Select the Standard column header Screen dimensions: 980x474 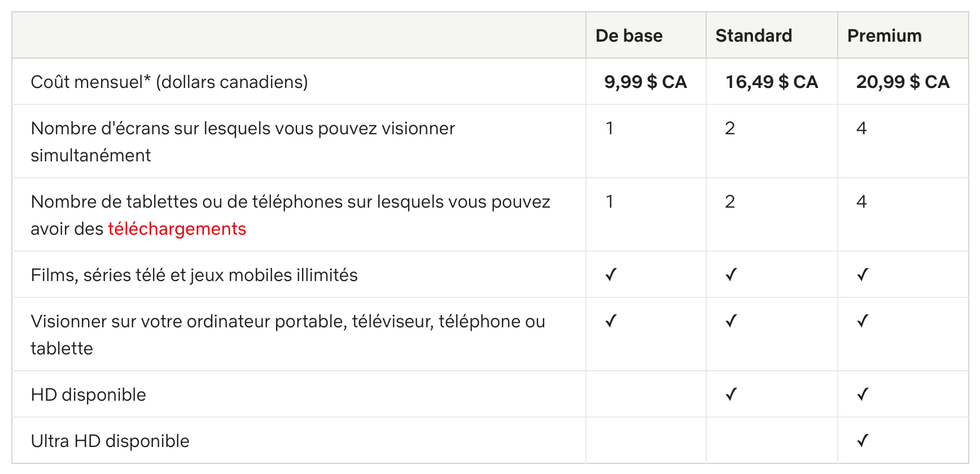pyautogui.click(x=754, y=36)
